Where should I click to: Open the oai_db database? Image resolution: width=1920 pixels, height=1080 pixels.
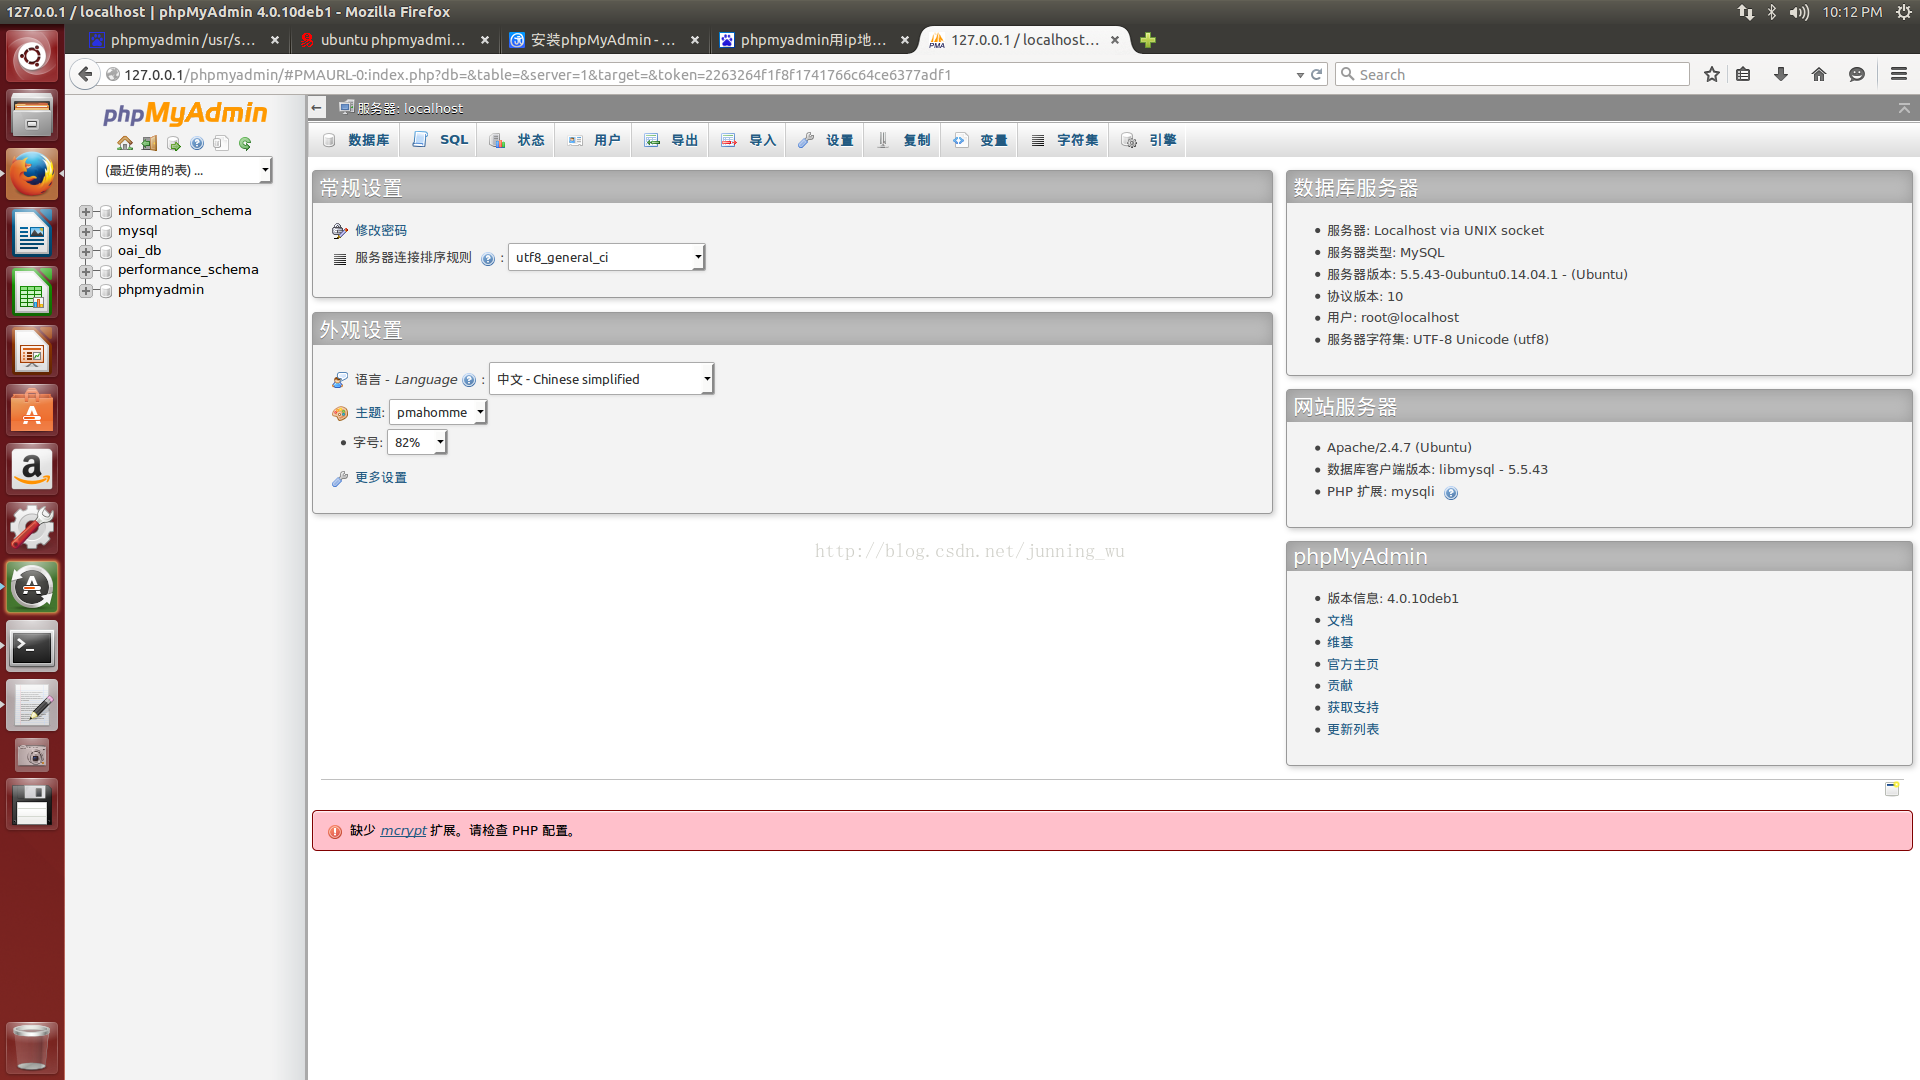pos(139,250)
